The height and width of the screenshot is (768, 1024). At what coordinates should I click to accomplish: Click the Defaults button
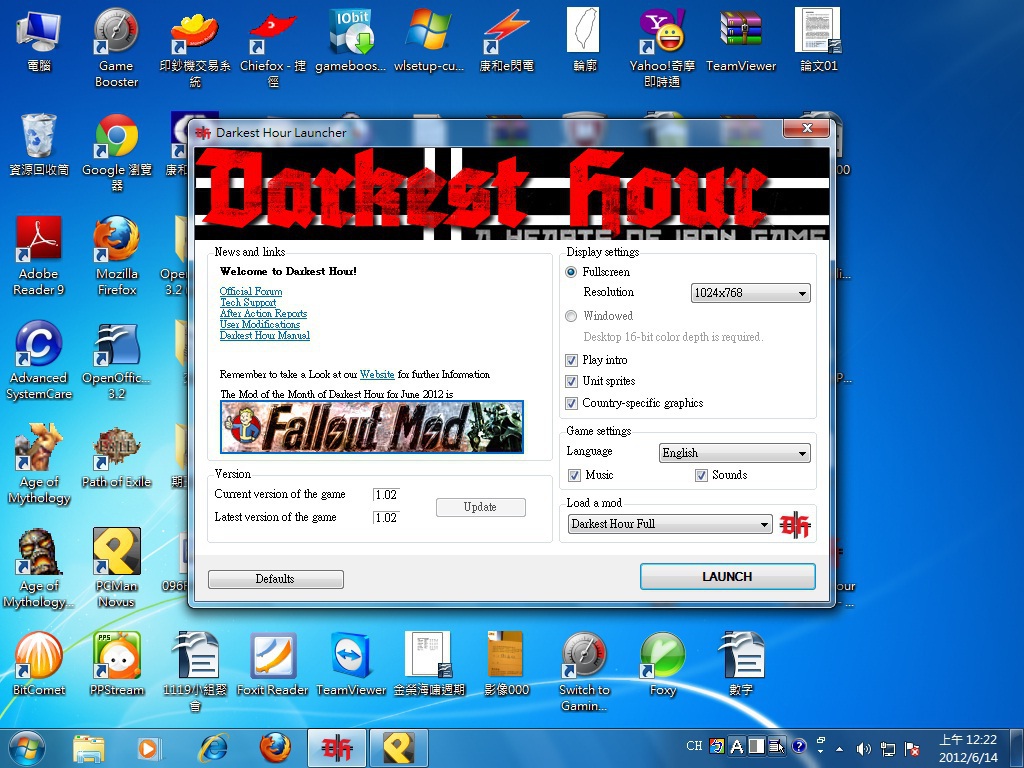275,579
